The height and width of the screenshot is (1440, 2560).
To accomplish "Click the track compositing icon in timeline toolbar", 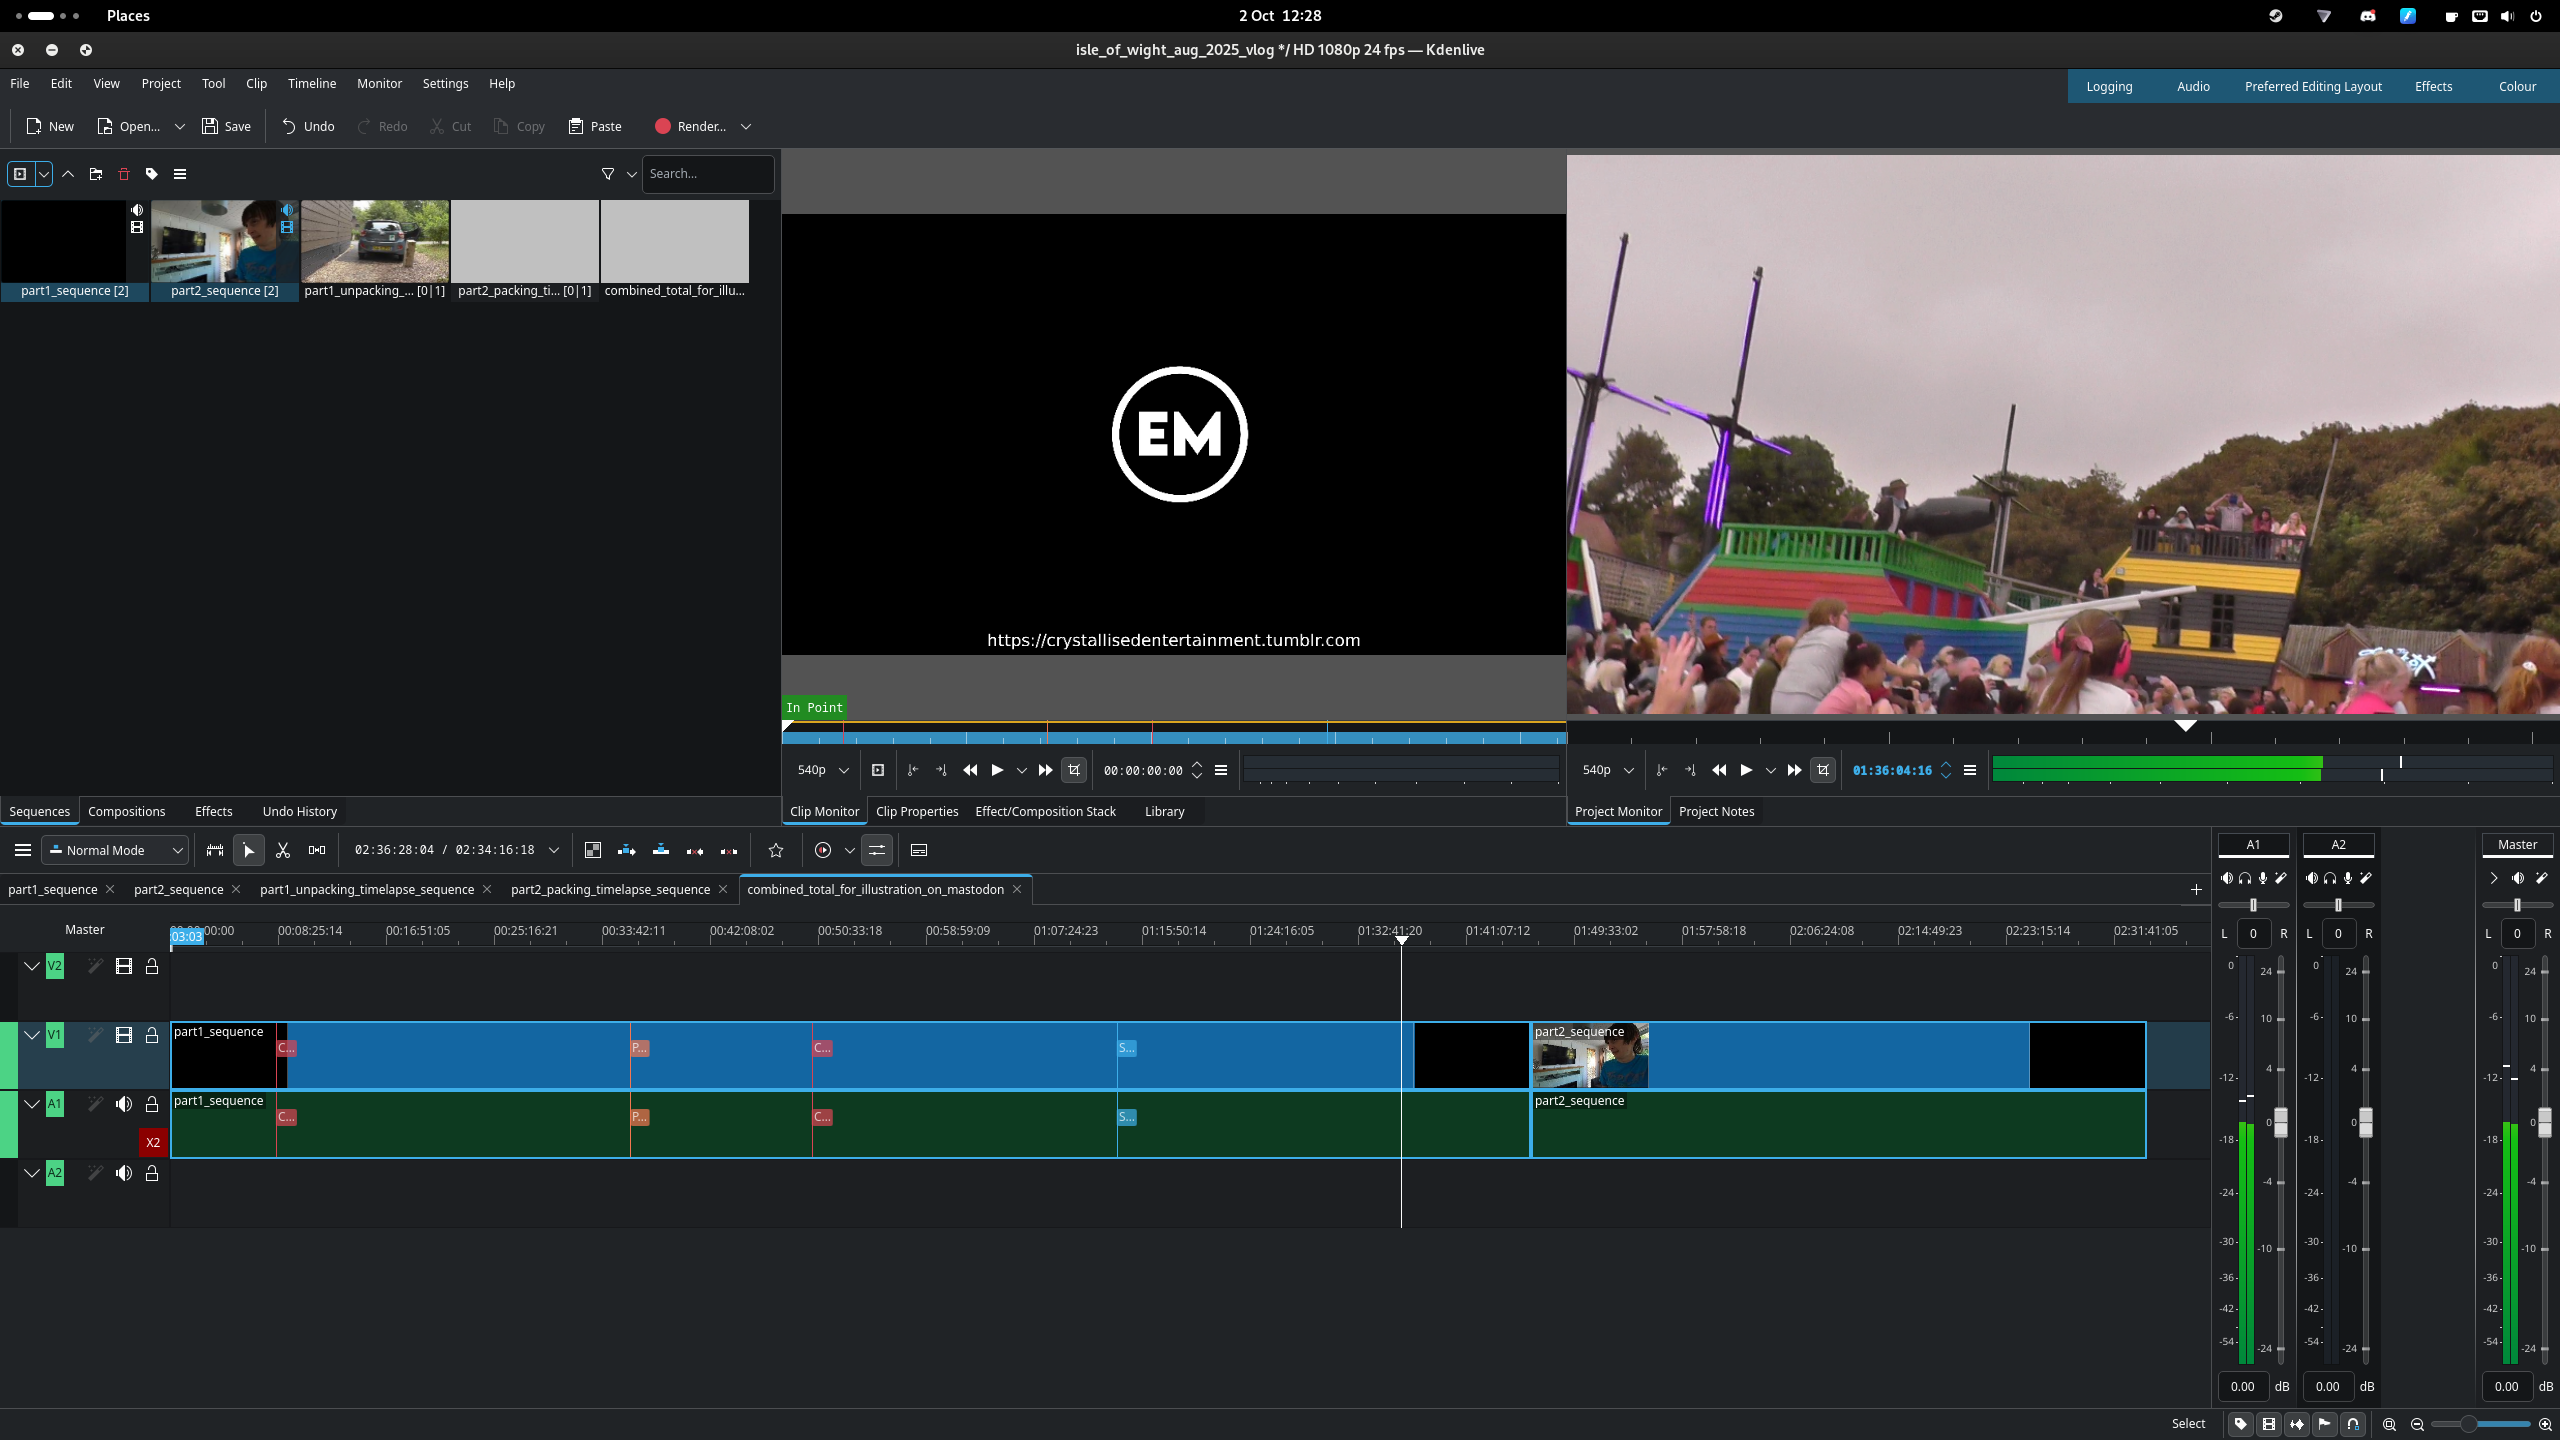I will [593, 850].
